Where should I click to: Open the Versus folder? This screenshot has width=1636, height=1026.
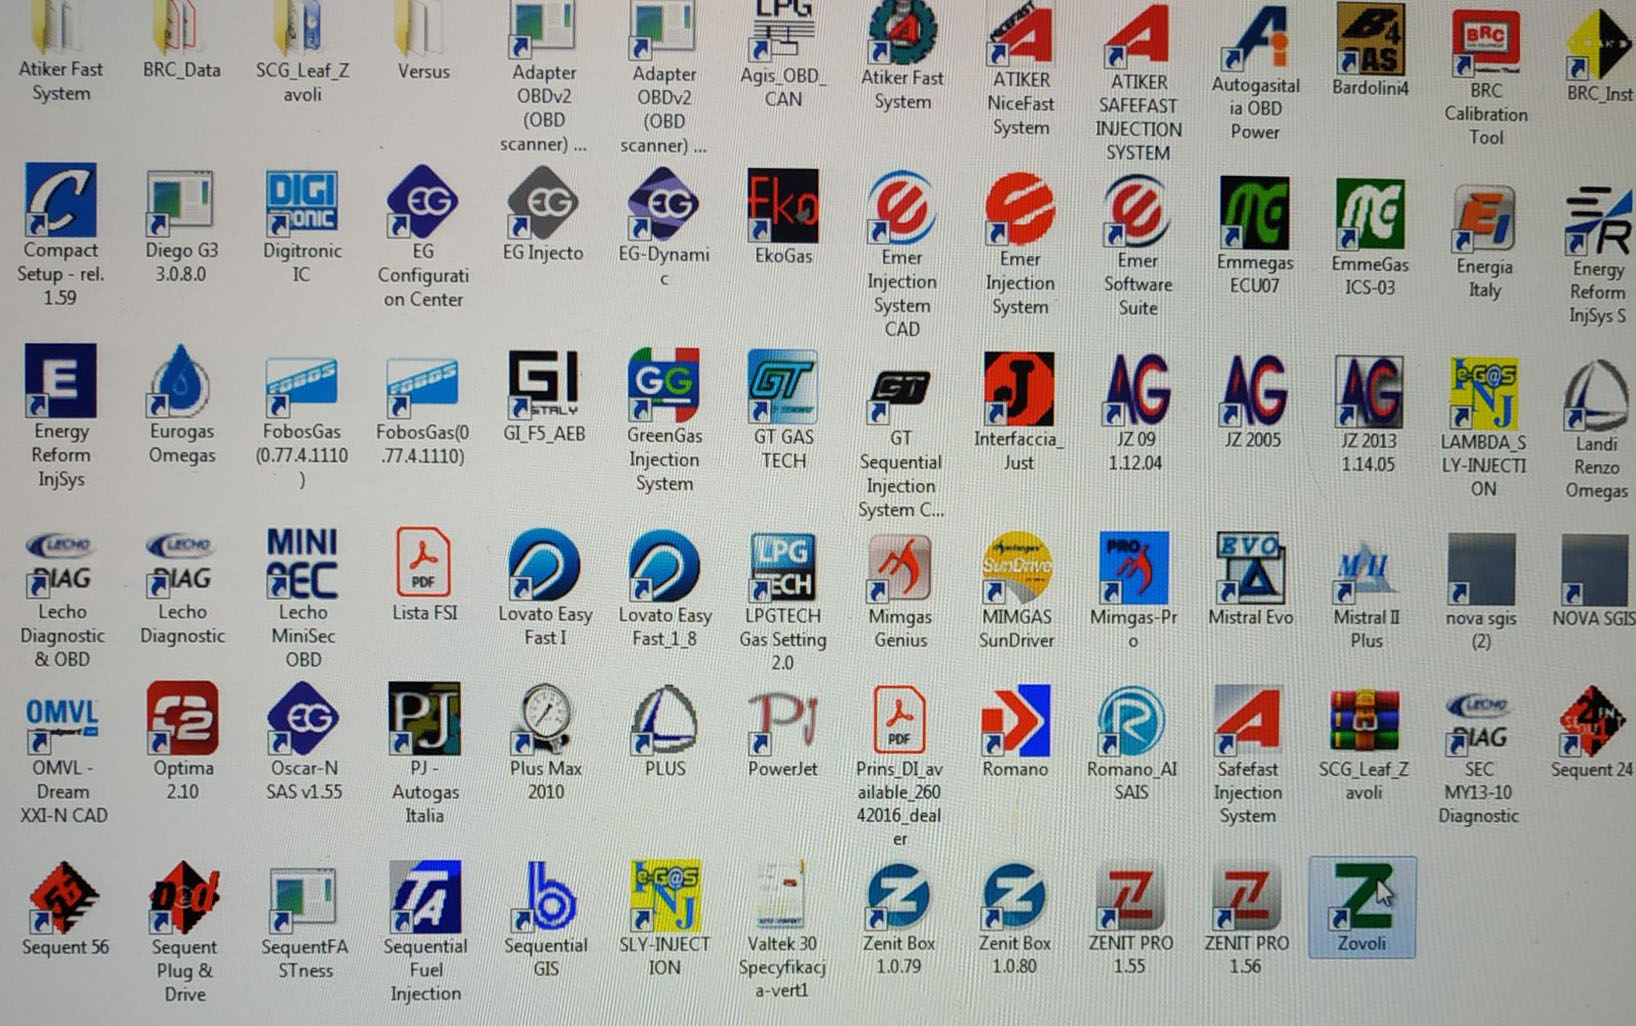tap(423, 41)
